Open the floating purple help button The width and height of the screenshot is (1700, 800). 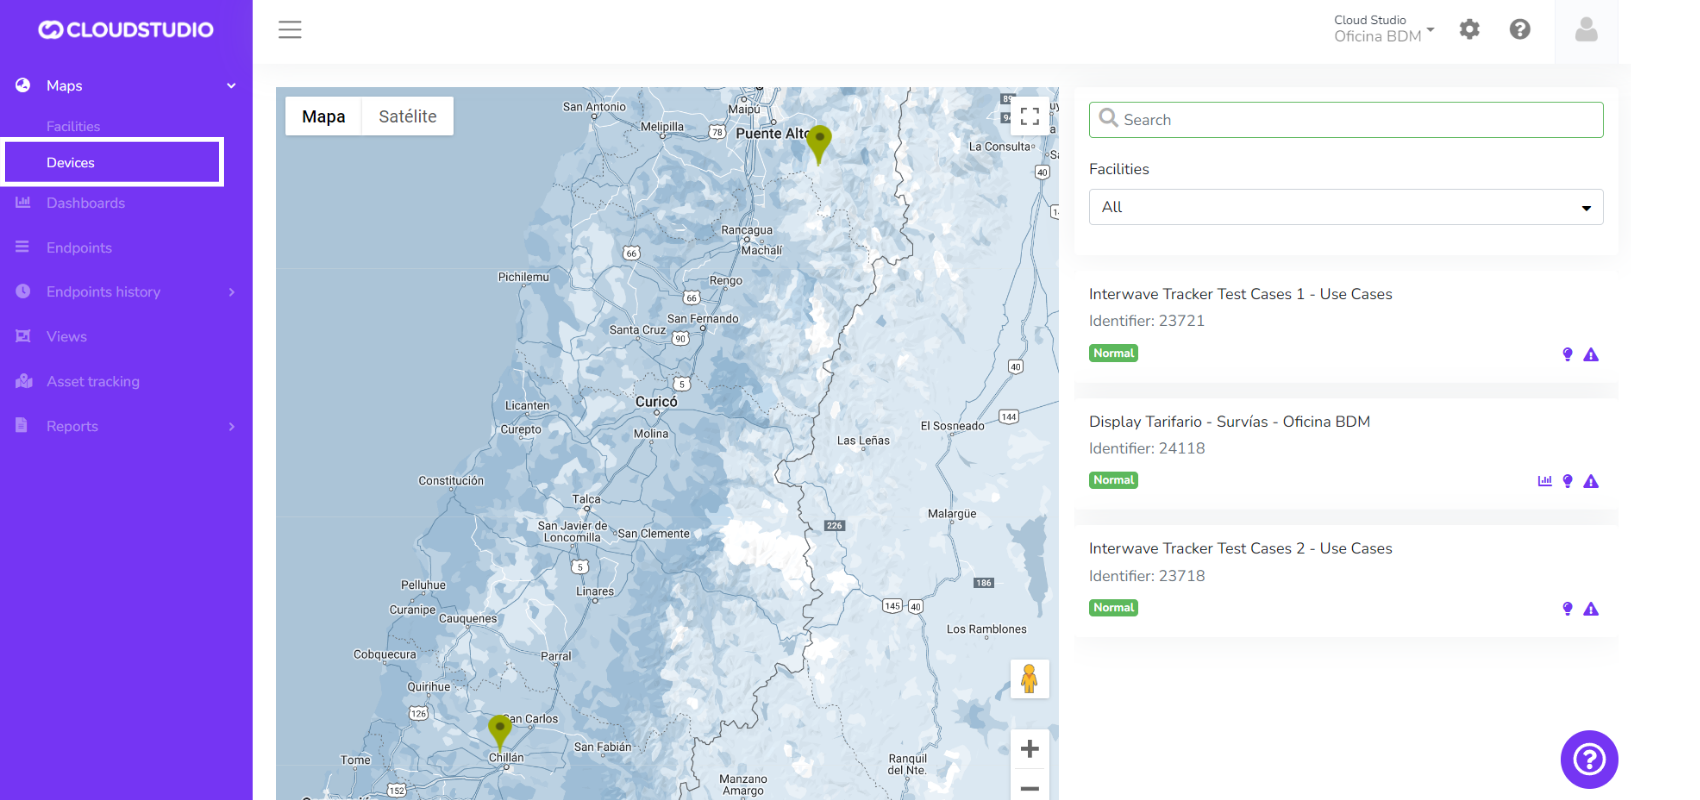tap(1588, 759)
